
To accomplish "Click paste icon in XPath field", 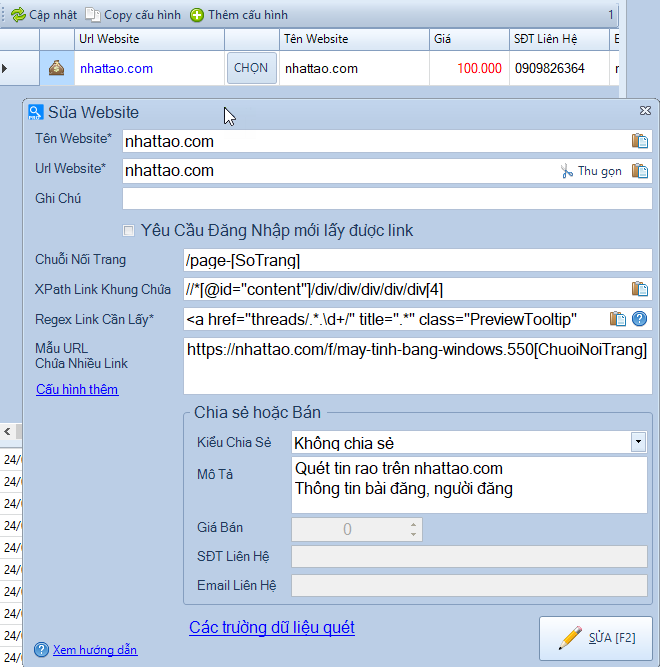I will [640, 289].
